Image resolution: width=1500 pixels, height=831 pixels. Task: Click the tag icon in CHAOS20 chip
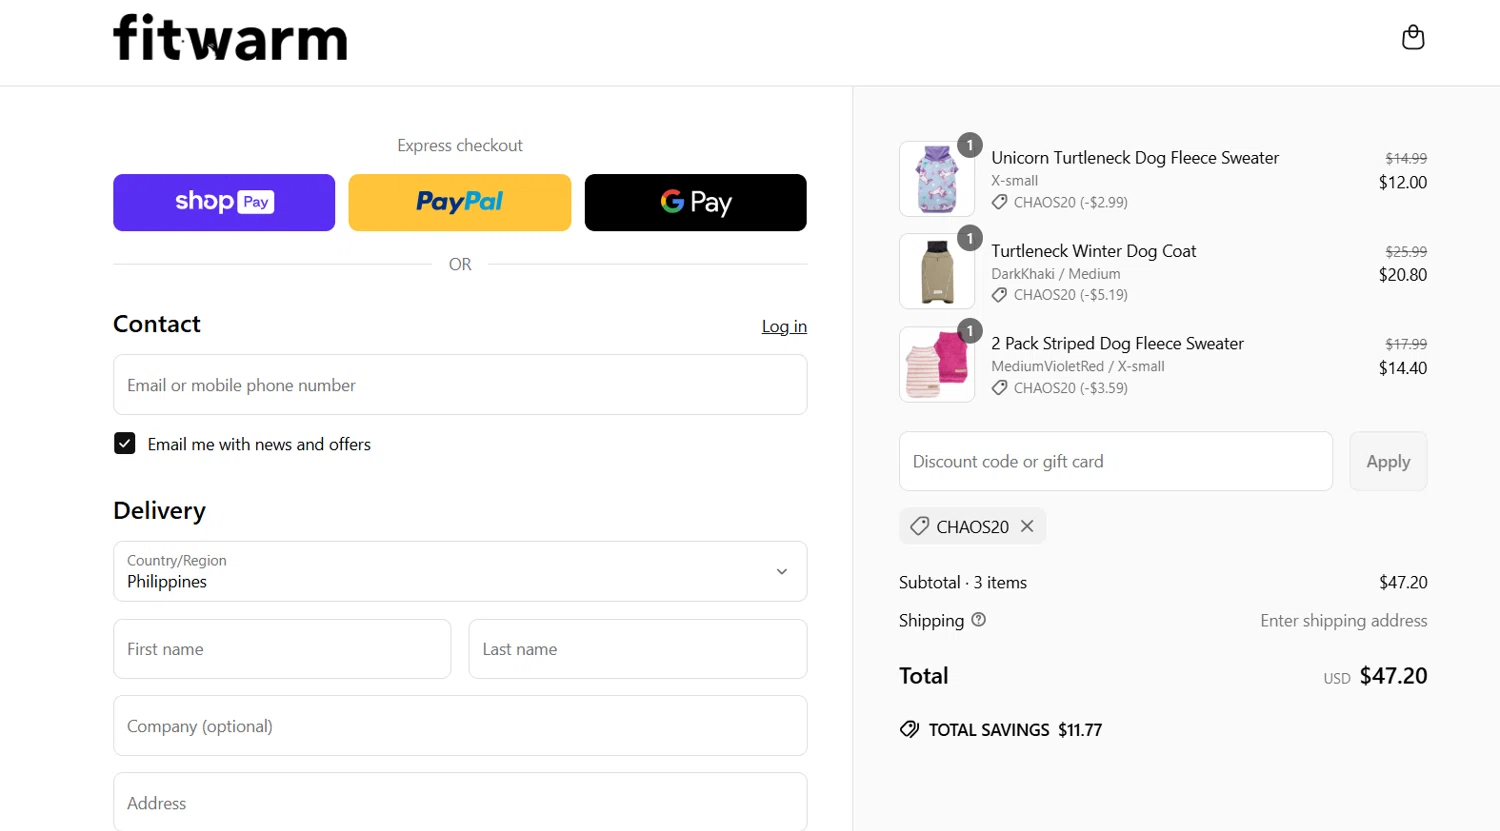point(919,526)
